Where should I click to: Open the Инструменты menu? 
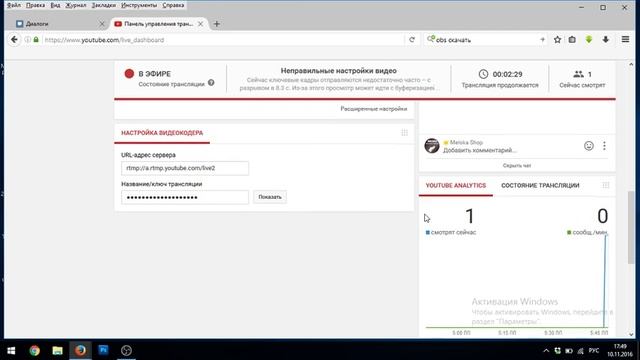point(139,5)
